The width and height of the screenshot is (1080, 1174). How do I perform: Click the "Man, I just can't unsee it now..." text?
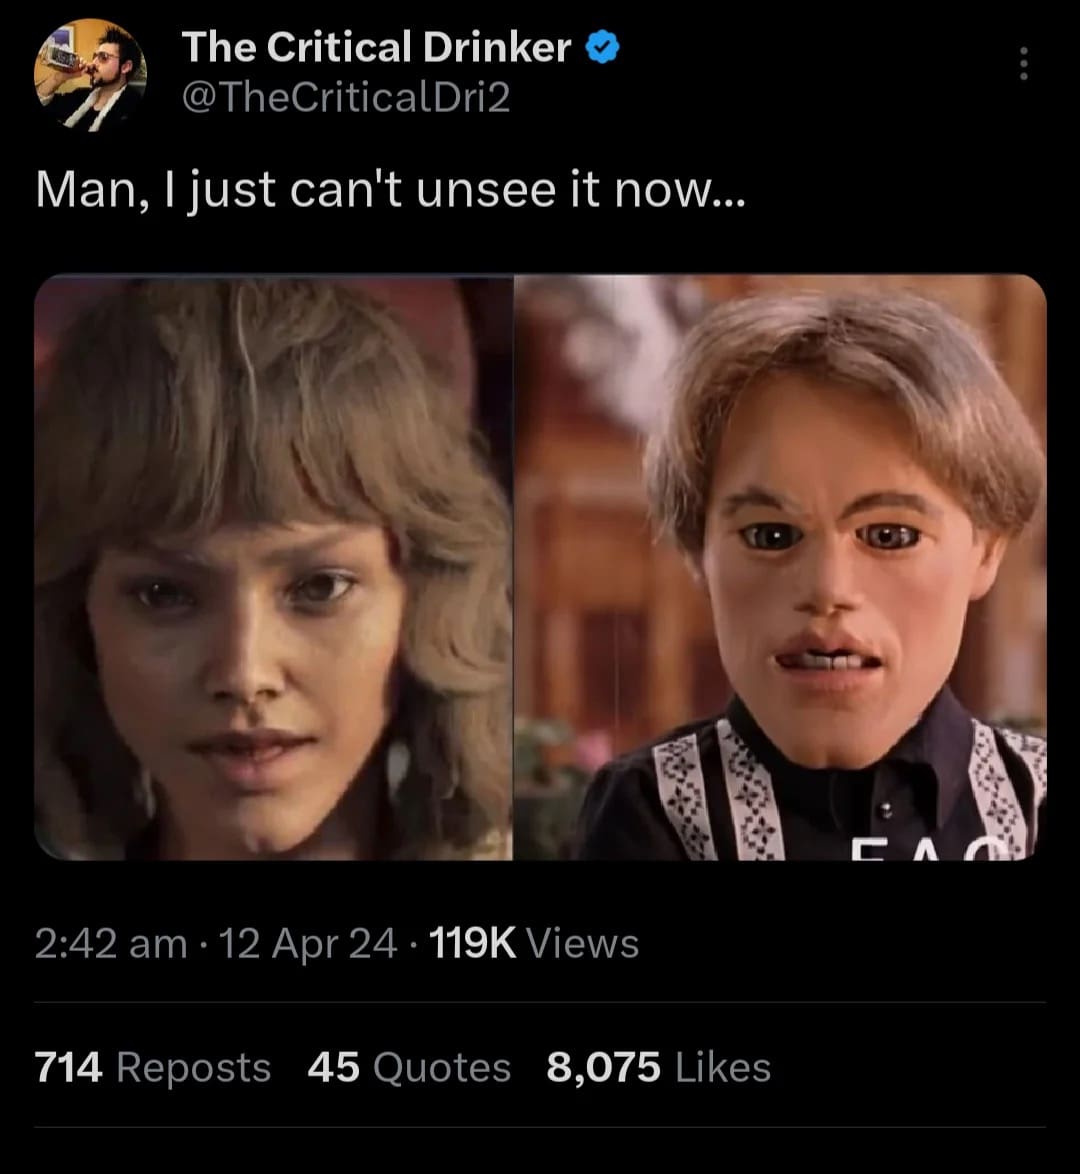(390, 189)
